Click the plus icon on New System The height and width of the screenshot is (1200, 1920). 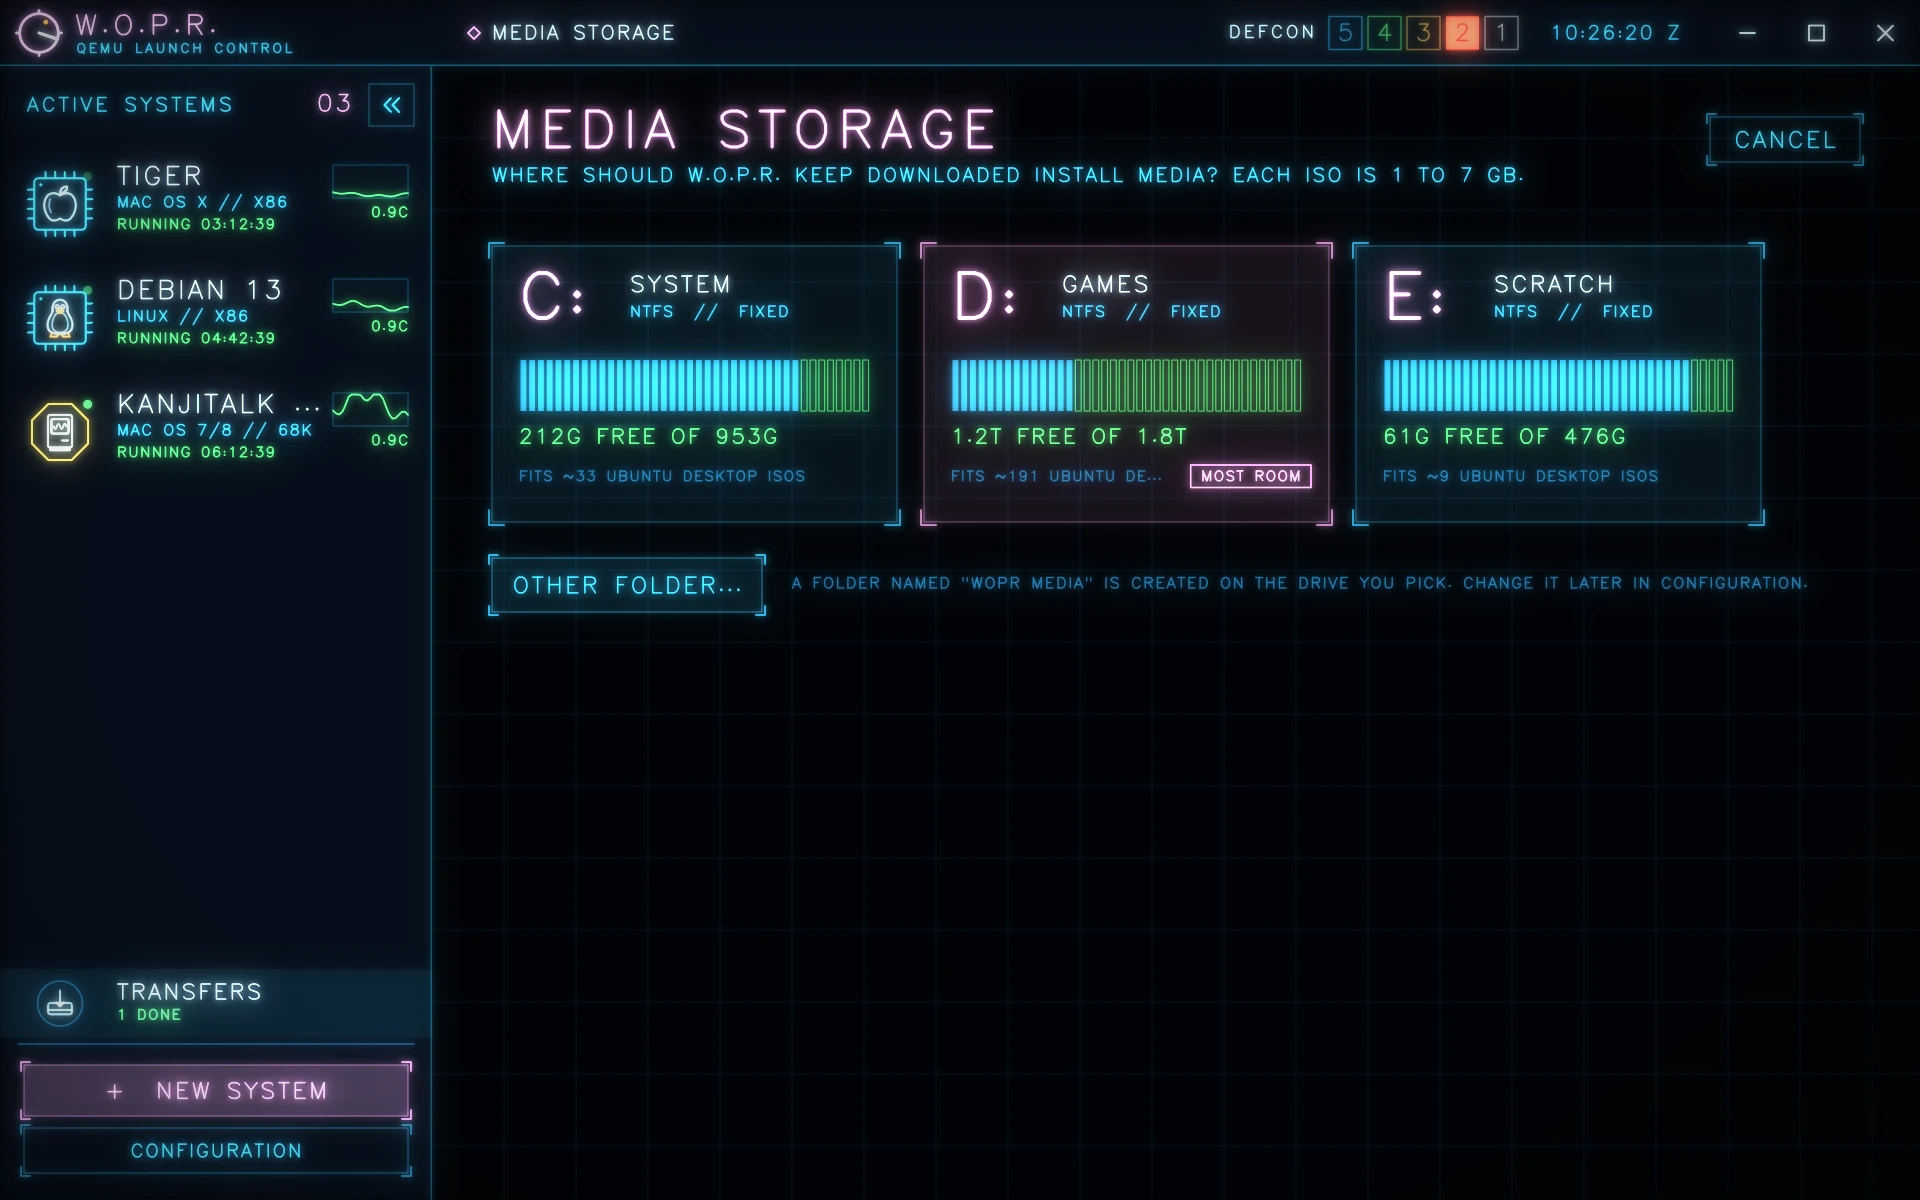[x=115, y=1091]
